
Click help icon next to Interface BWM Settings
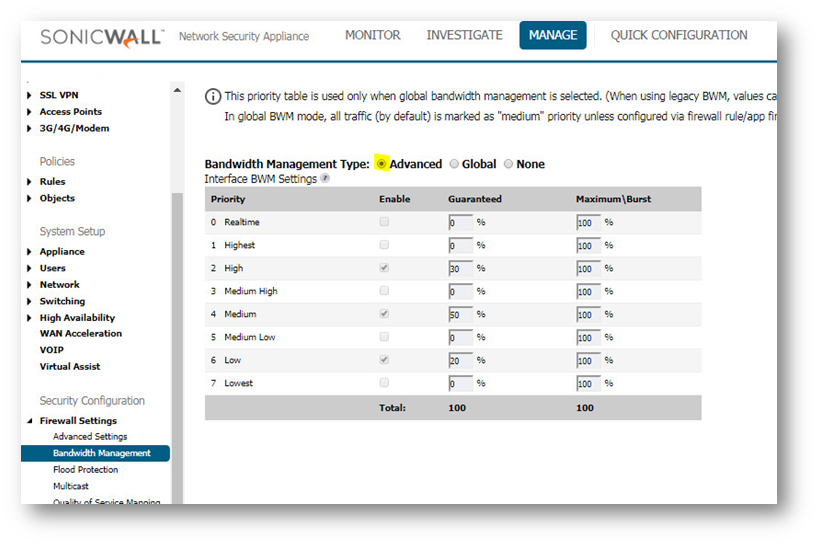click(x=325, y=179)
